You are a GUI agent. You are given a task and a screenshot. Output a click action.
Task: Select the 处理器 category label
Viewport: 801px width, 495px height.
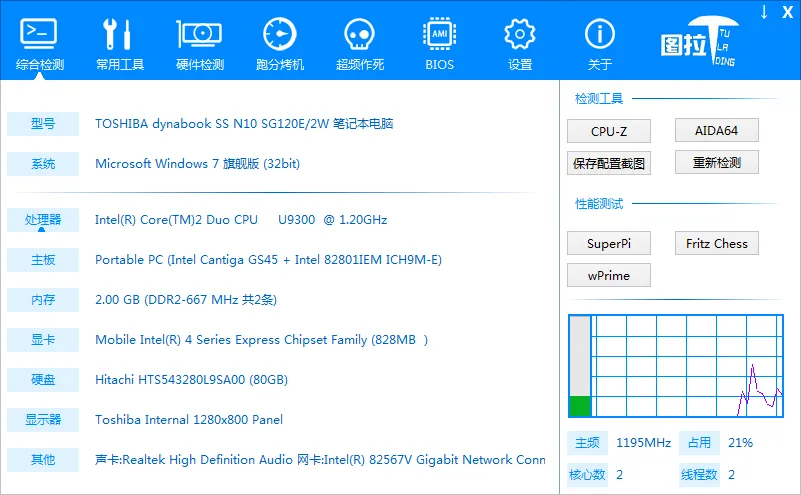coord(43,220)
